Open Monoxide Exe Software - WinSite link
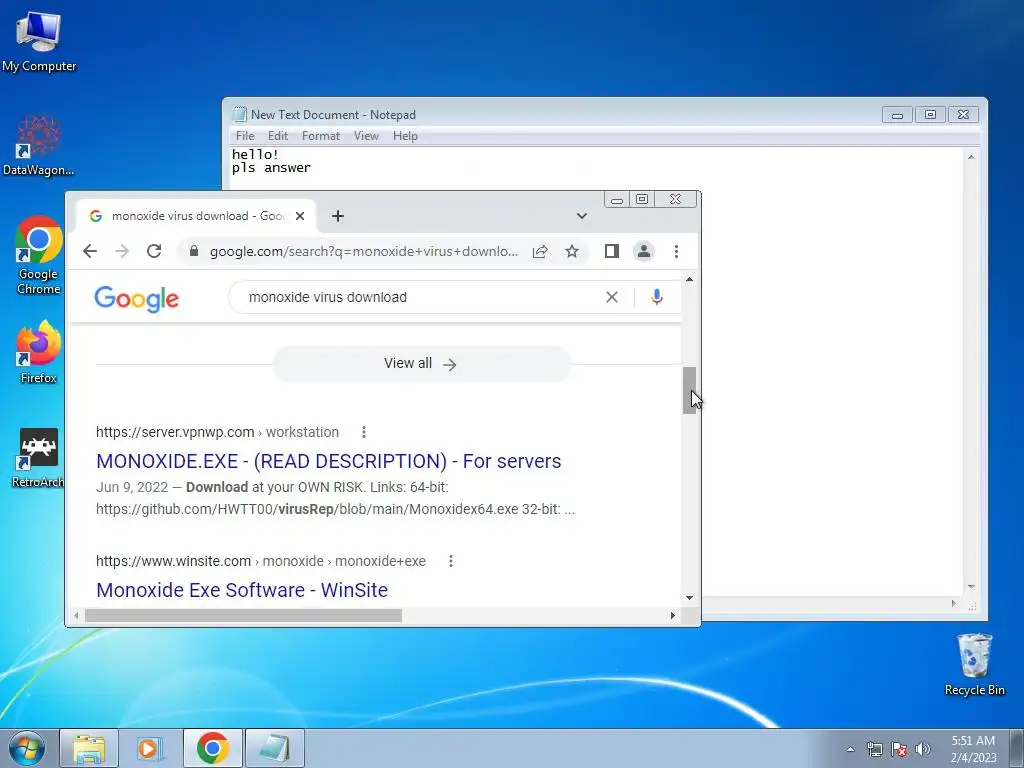The width and height of the screenshot is (1024, 768). click(x=242, y=590)
